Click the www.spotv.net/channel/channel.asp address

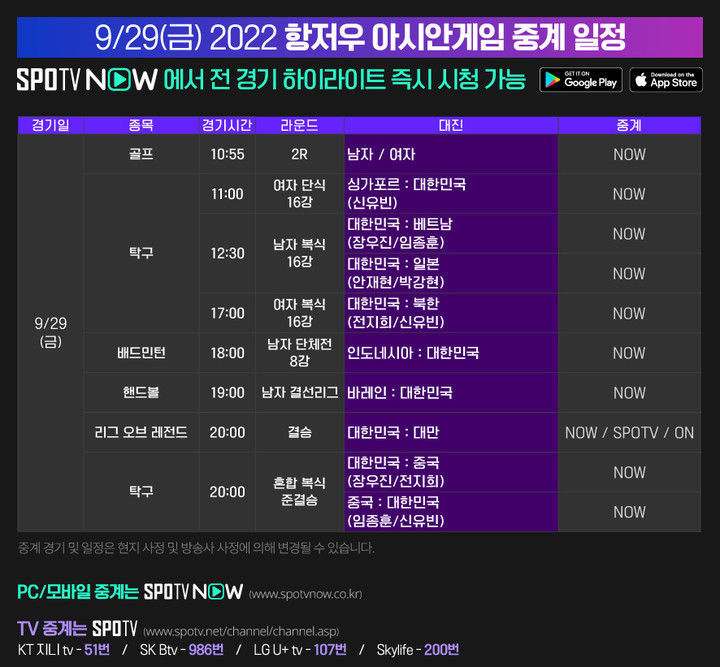click(241, 632)
